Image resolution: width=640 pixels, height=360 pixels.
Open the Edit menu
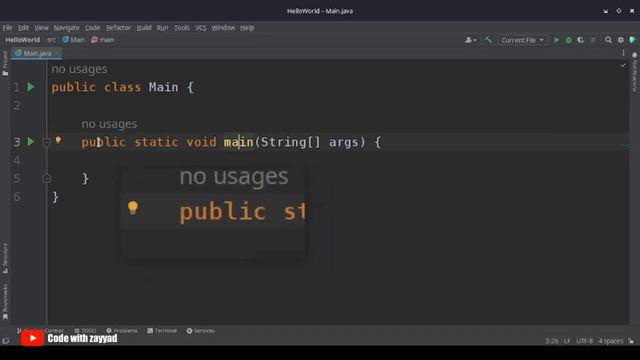(x=23, y=28)
